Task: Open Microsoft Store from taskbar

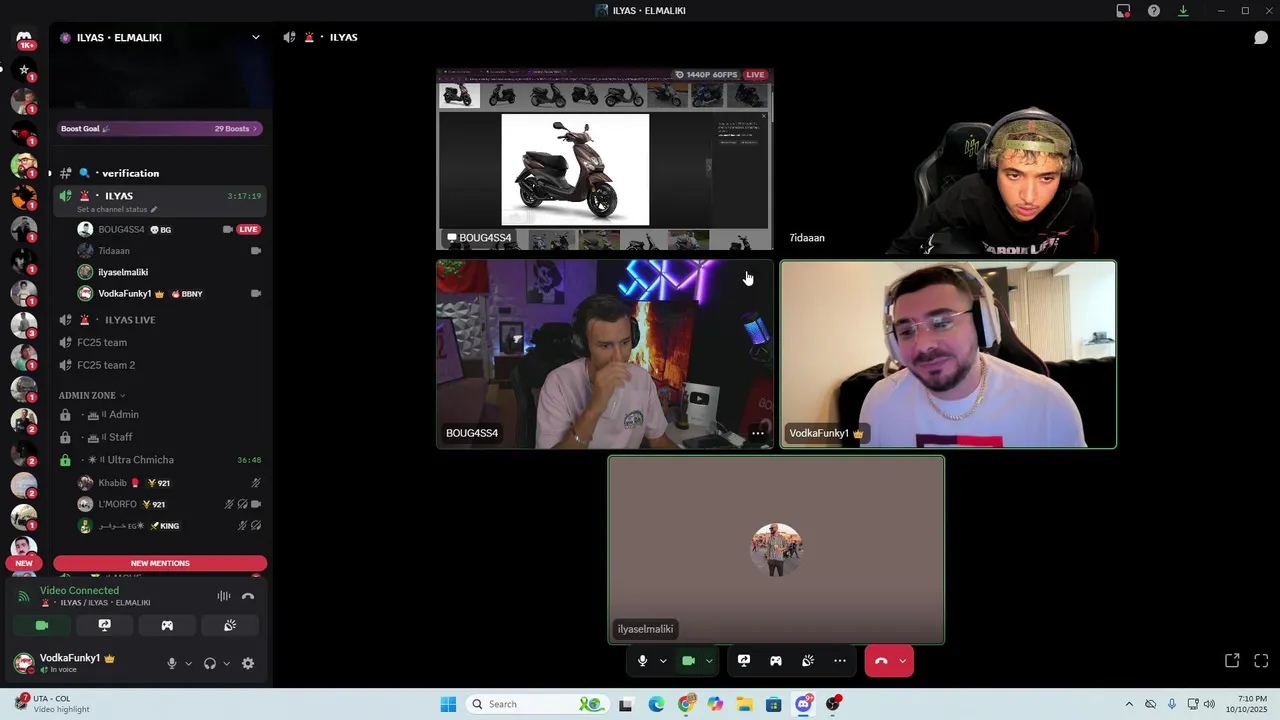Action: point(774,704)
